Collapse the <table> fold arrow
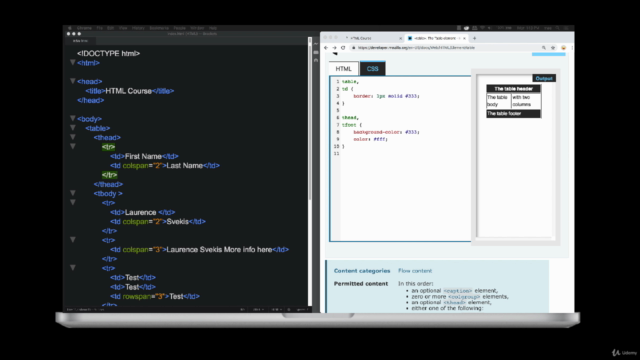640x360 pixels. click(73, 128)
